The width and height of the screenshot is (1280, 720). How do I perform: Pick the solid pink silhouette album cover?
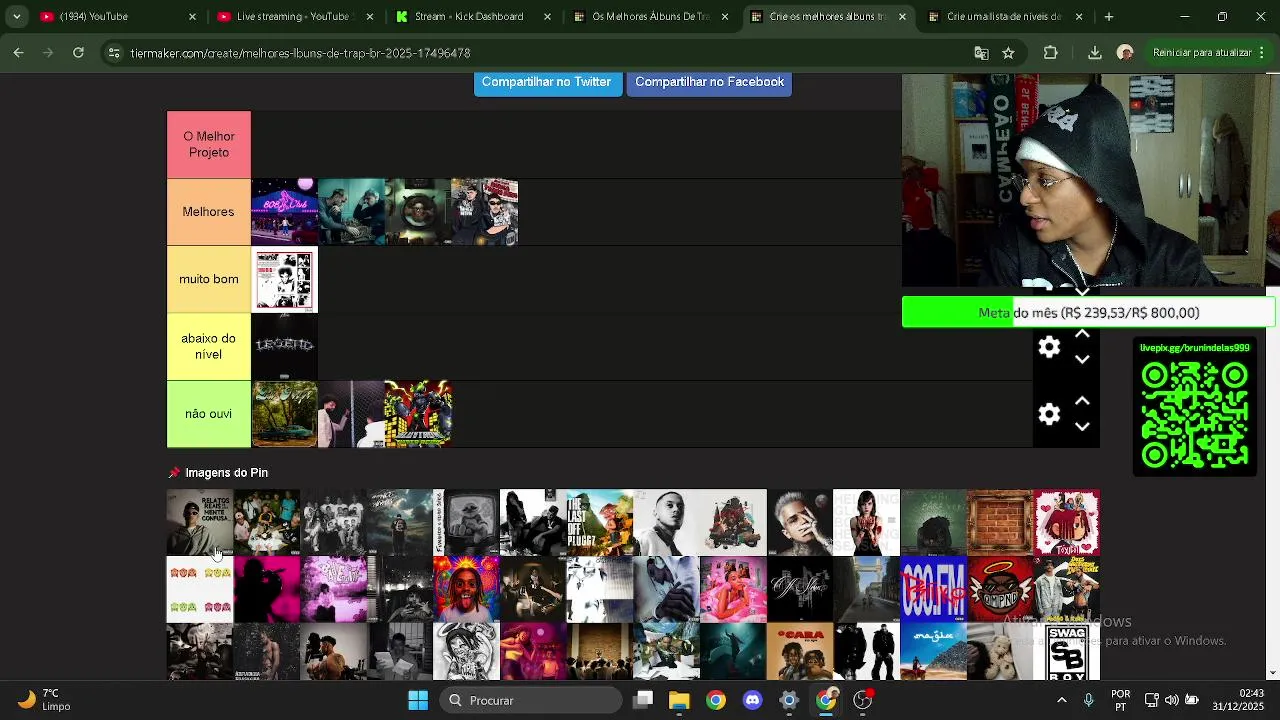tap(267, 589)
